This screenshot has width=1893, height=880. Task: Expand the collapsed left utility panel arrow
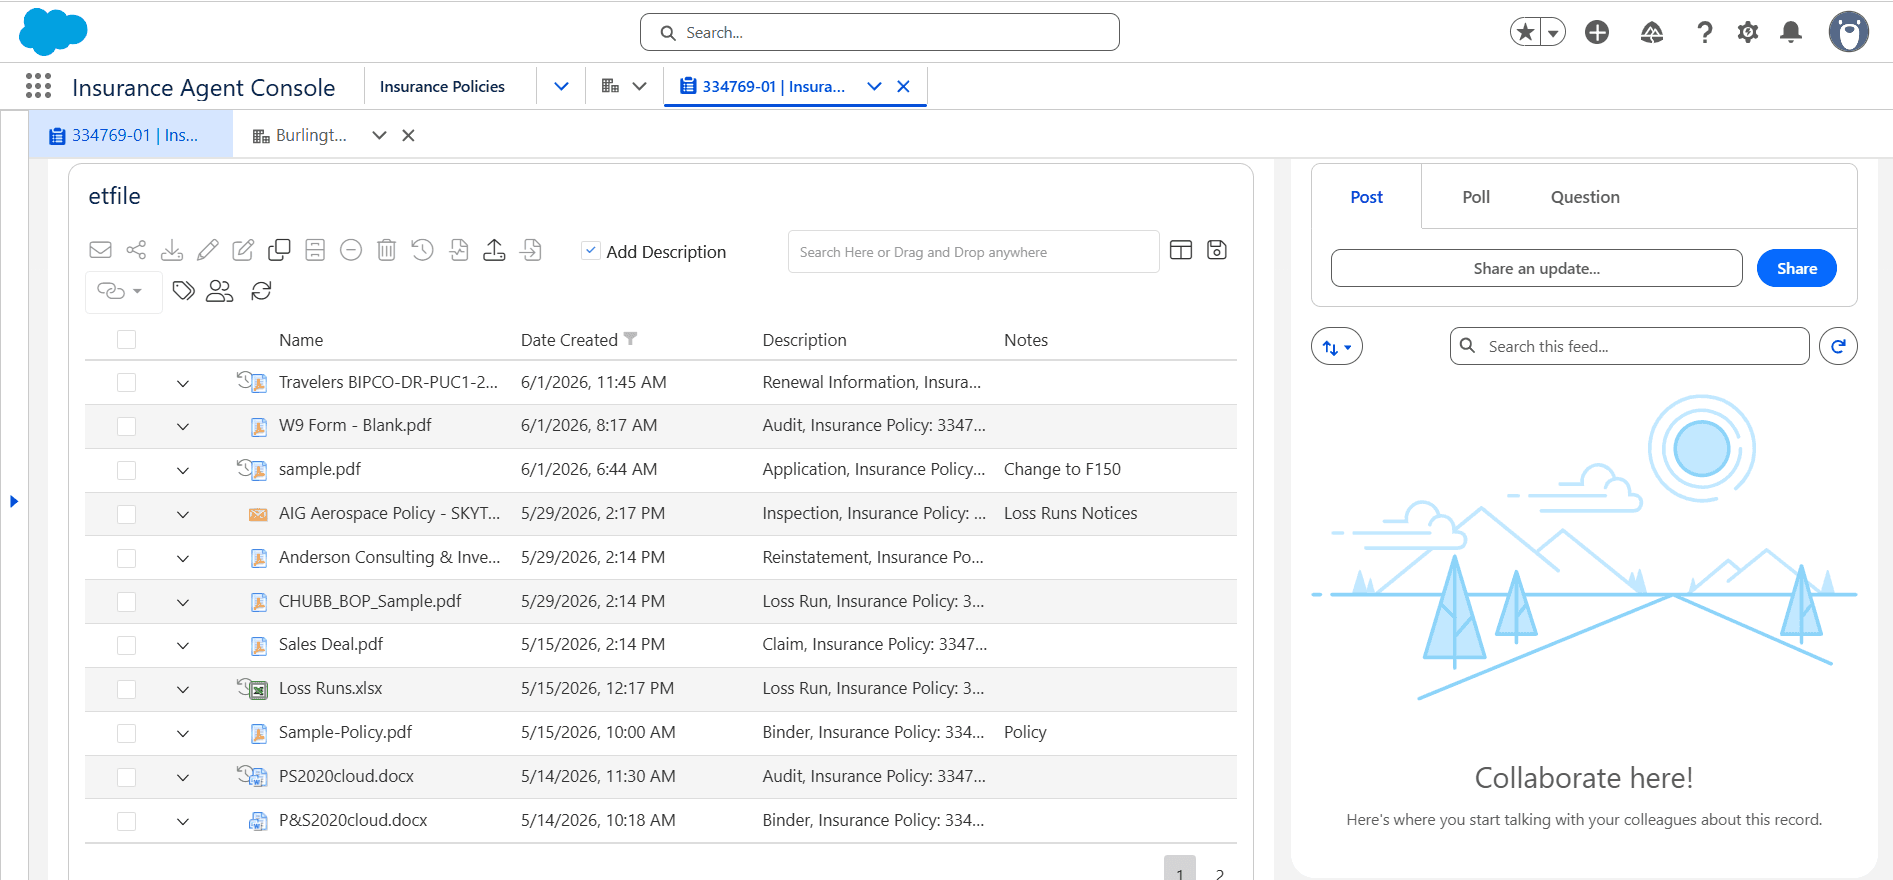tap(14, 501)
